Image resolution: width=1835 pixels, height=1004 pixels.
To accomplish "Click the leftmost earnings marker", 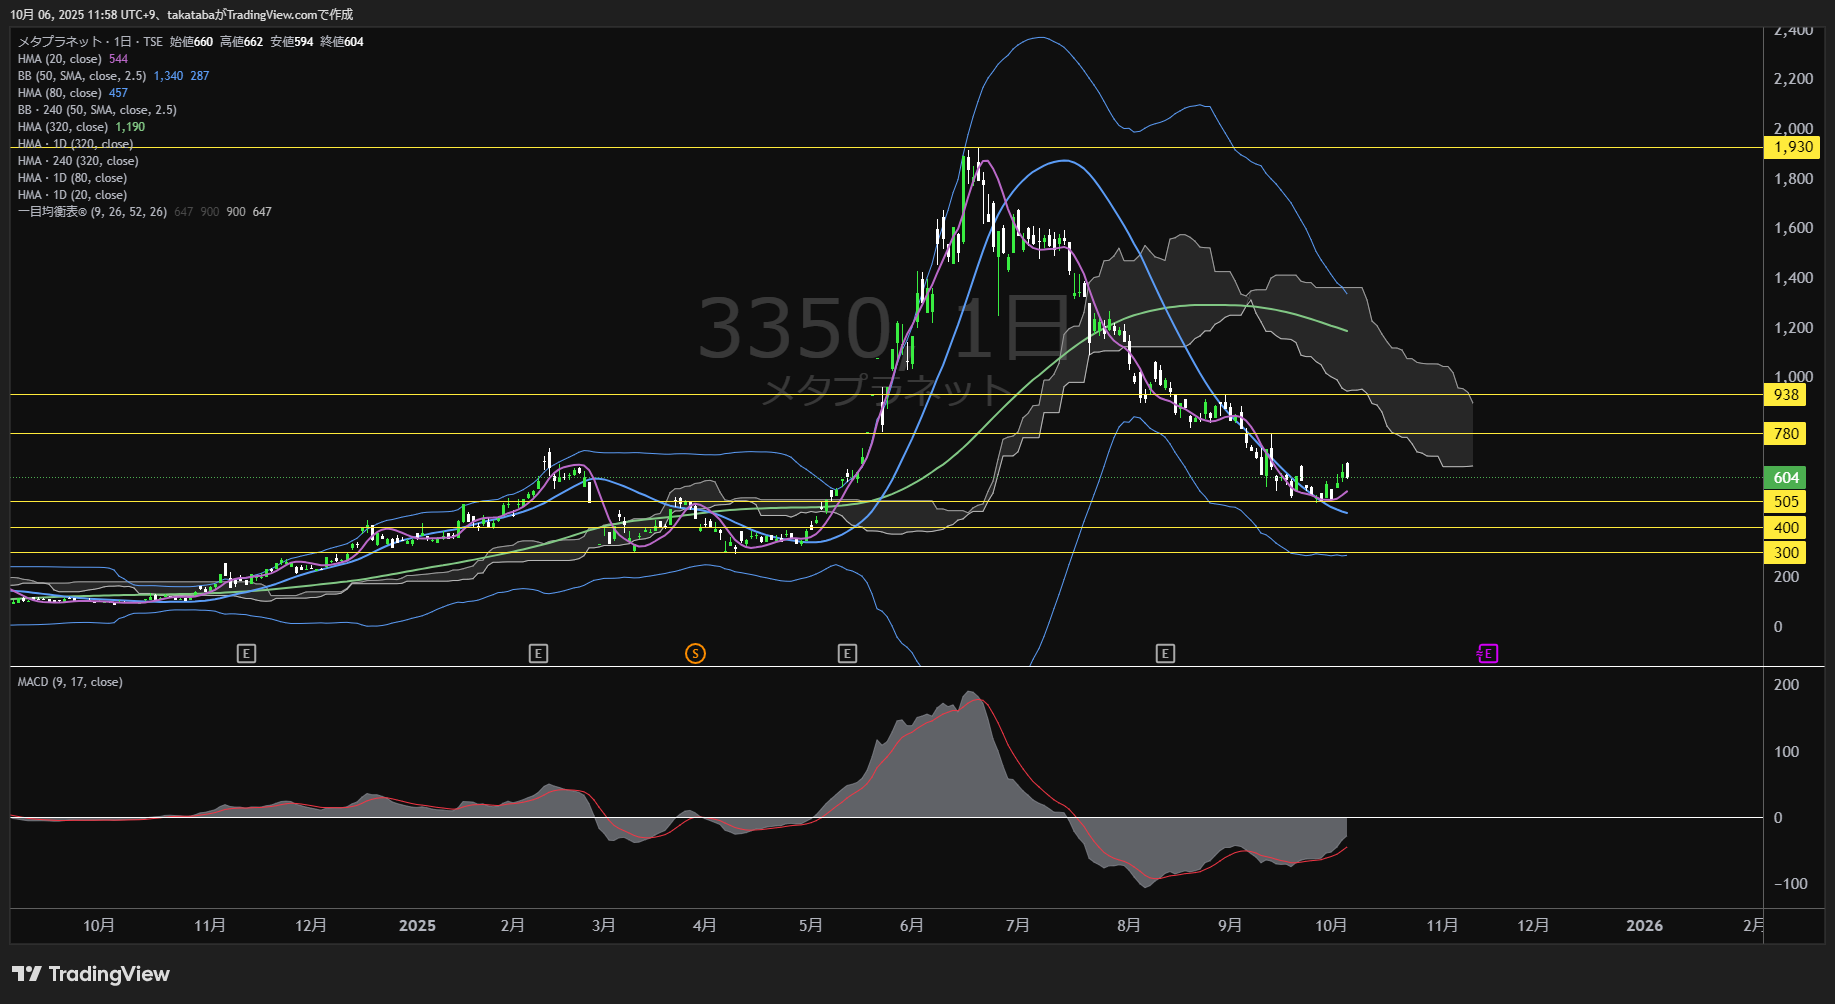I will 246,654.
